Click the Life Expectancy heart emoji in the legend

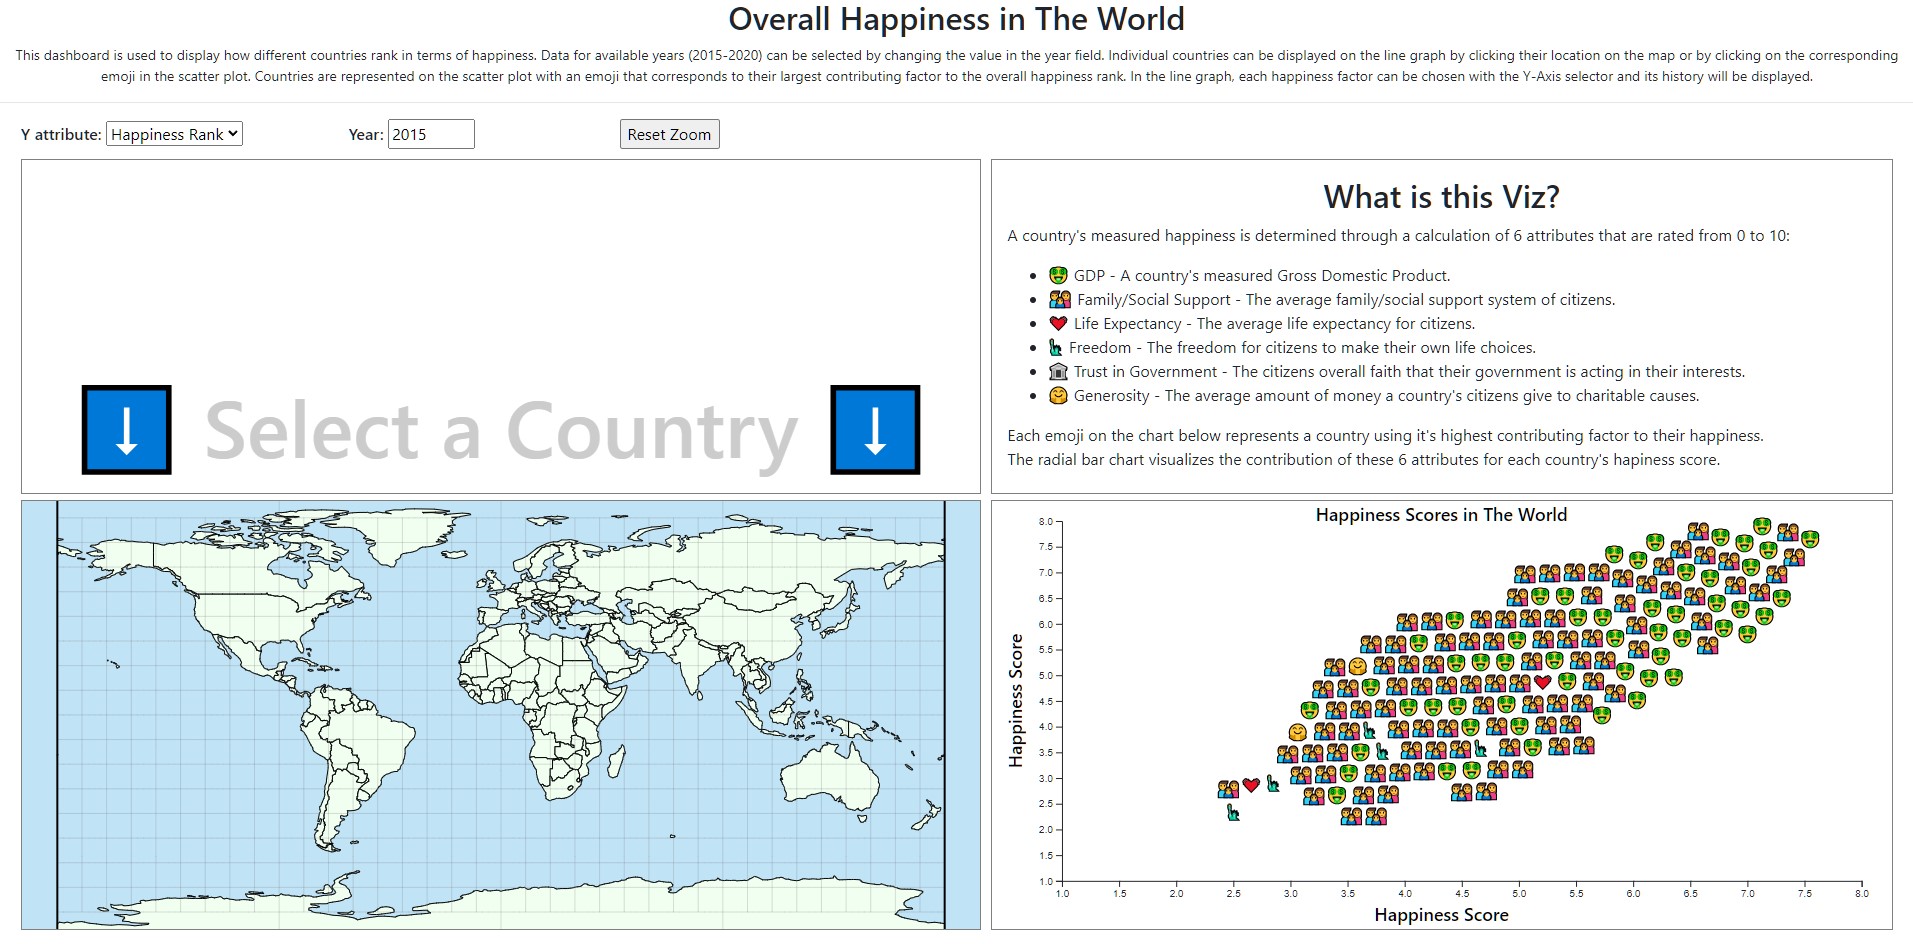pos(1057,323)
